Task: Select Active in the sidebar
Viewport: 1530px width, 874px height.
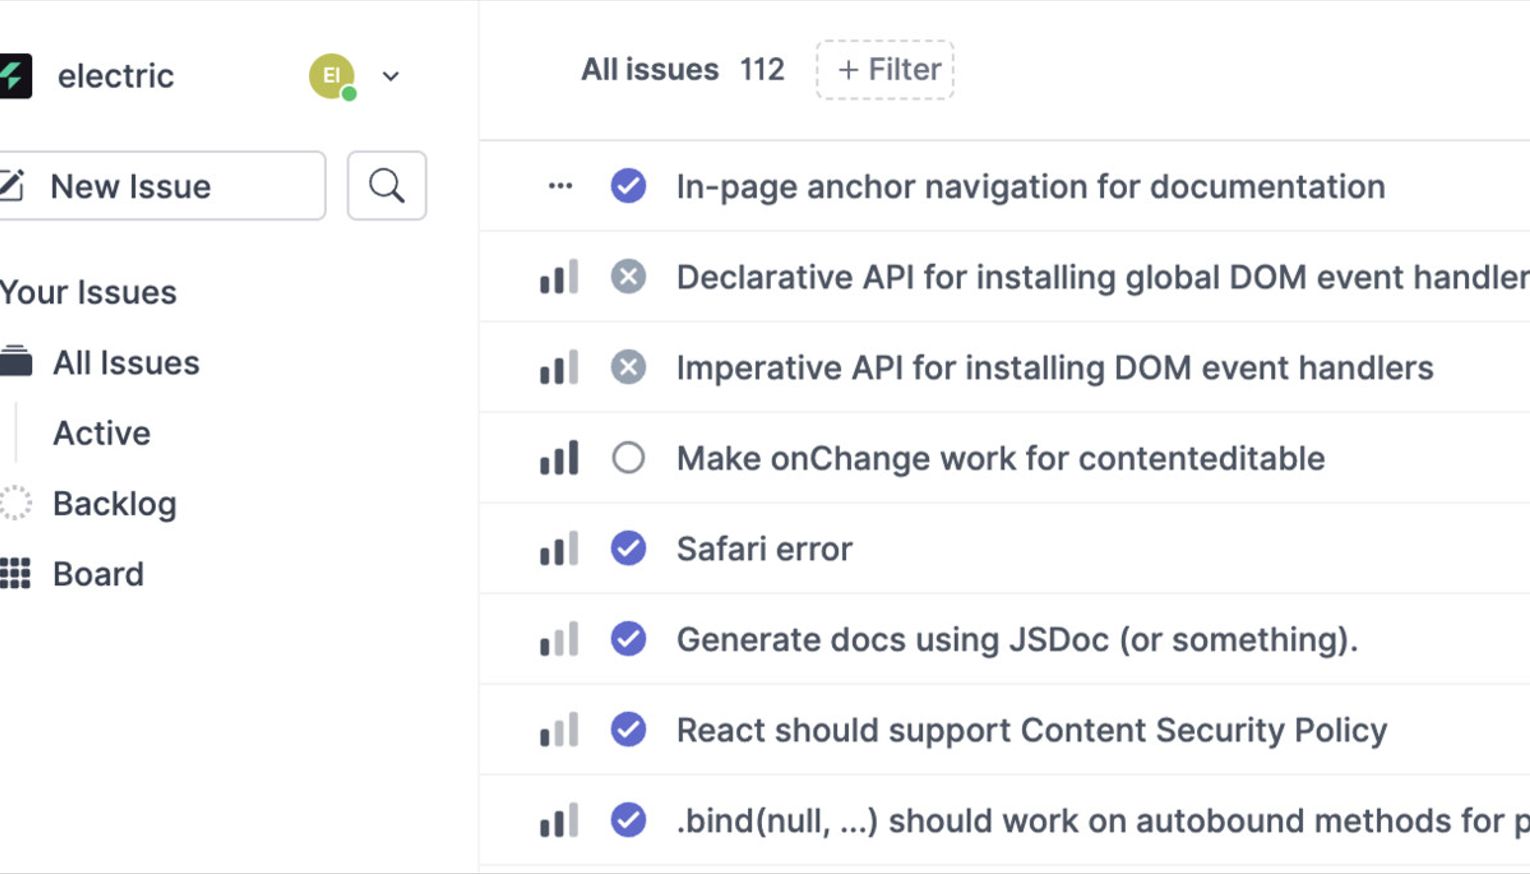Action: [x=102, y=433]
